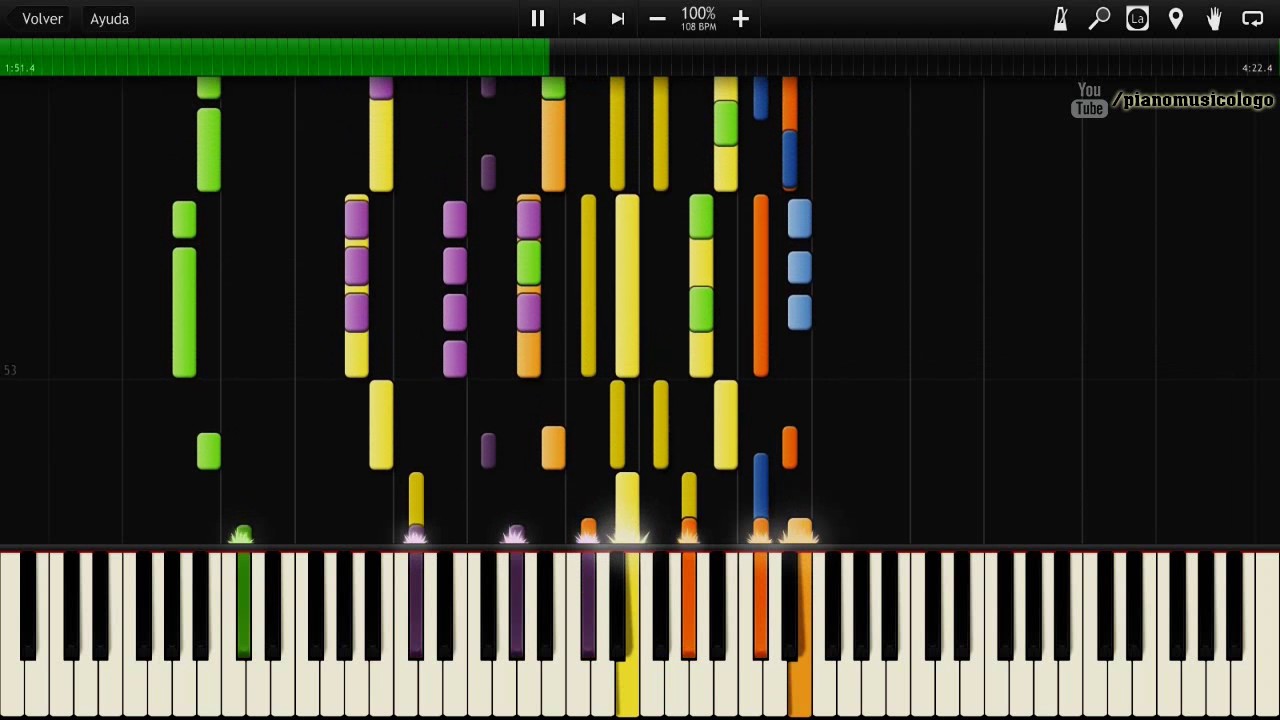Open the zoom magnifier tool

point(1099,18)
